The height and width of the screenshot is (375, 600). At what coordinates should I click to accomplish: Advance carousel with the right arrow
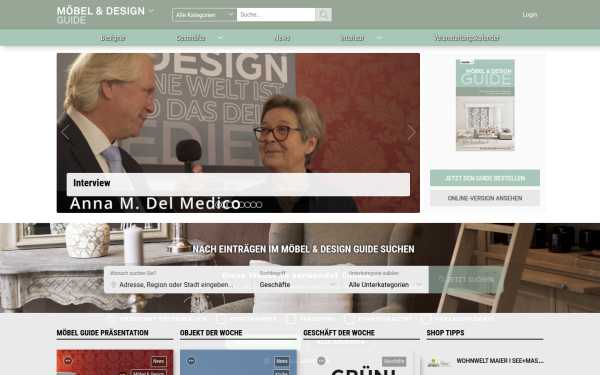(411, 132)
